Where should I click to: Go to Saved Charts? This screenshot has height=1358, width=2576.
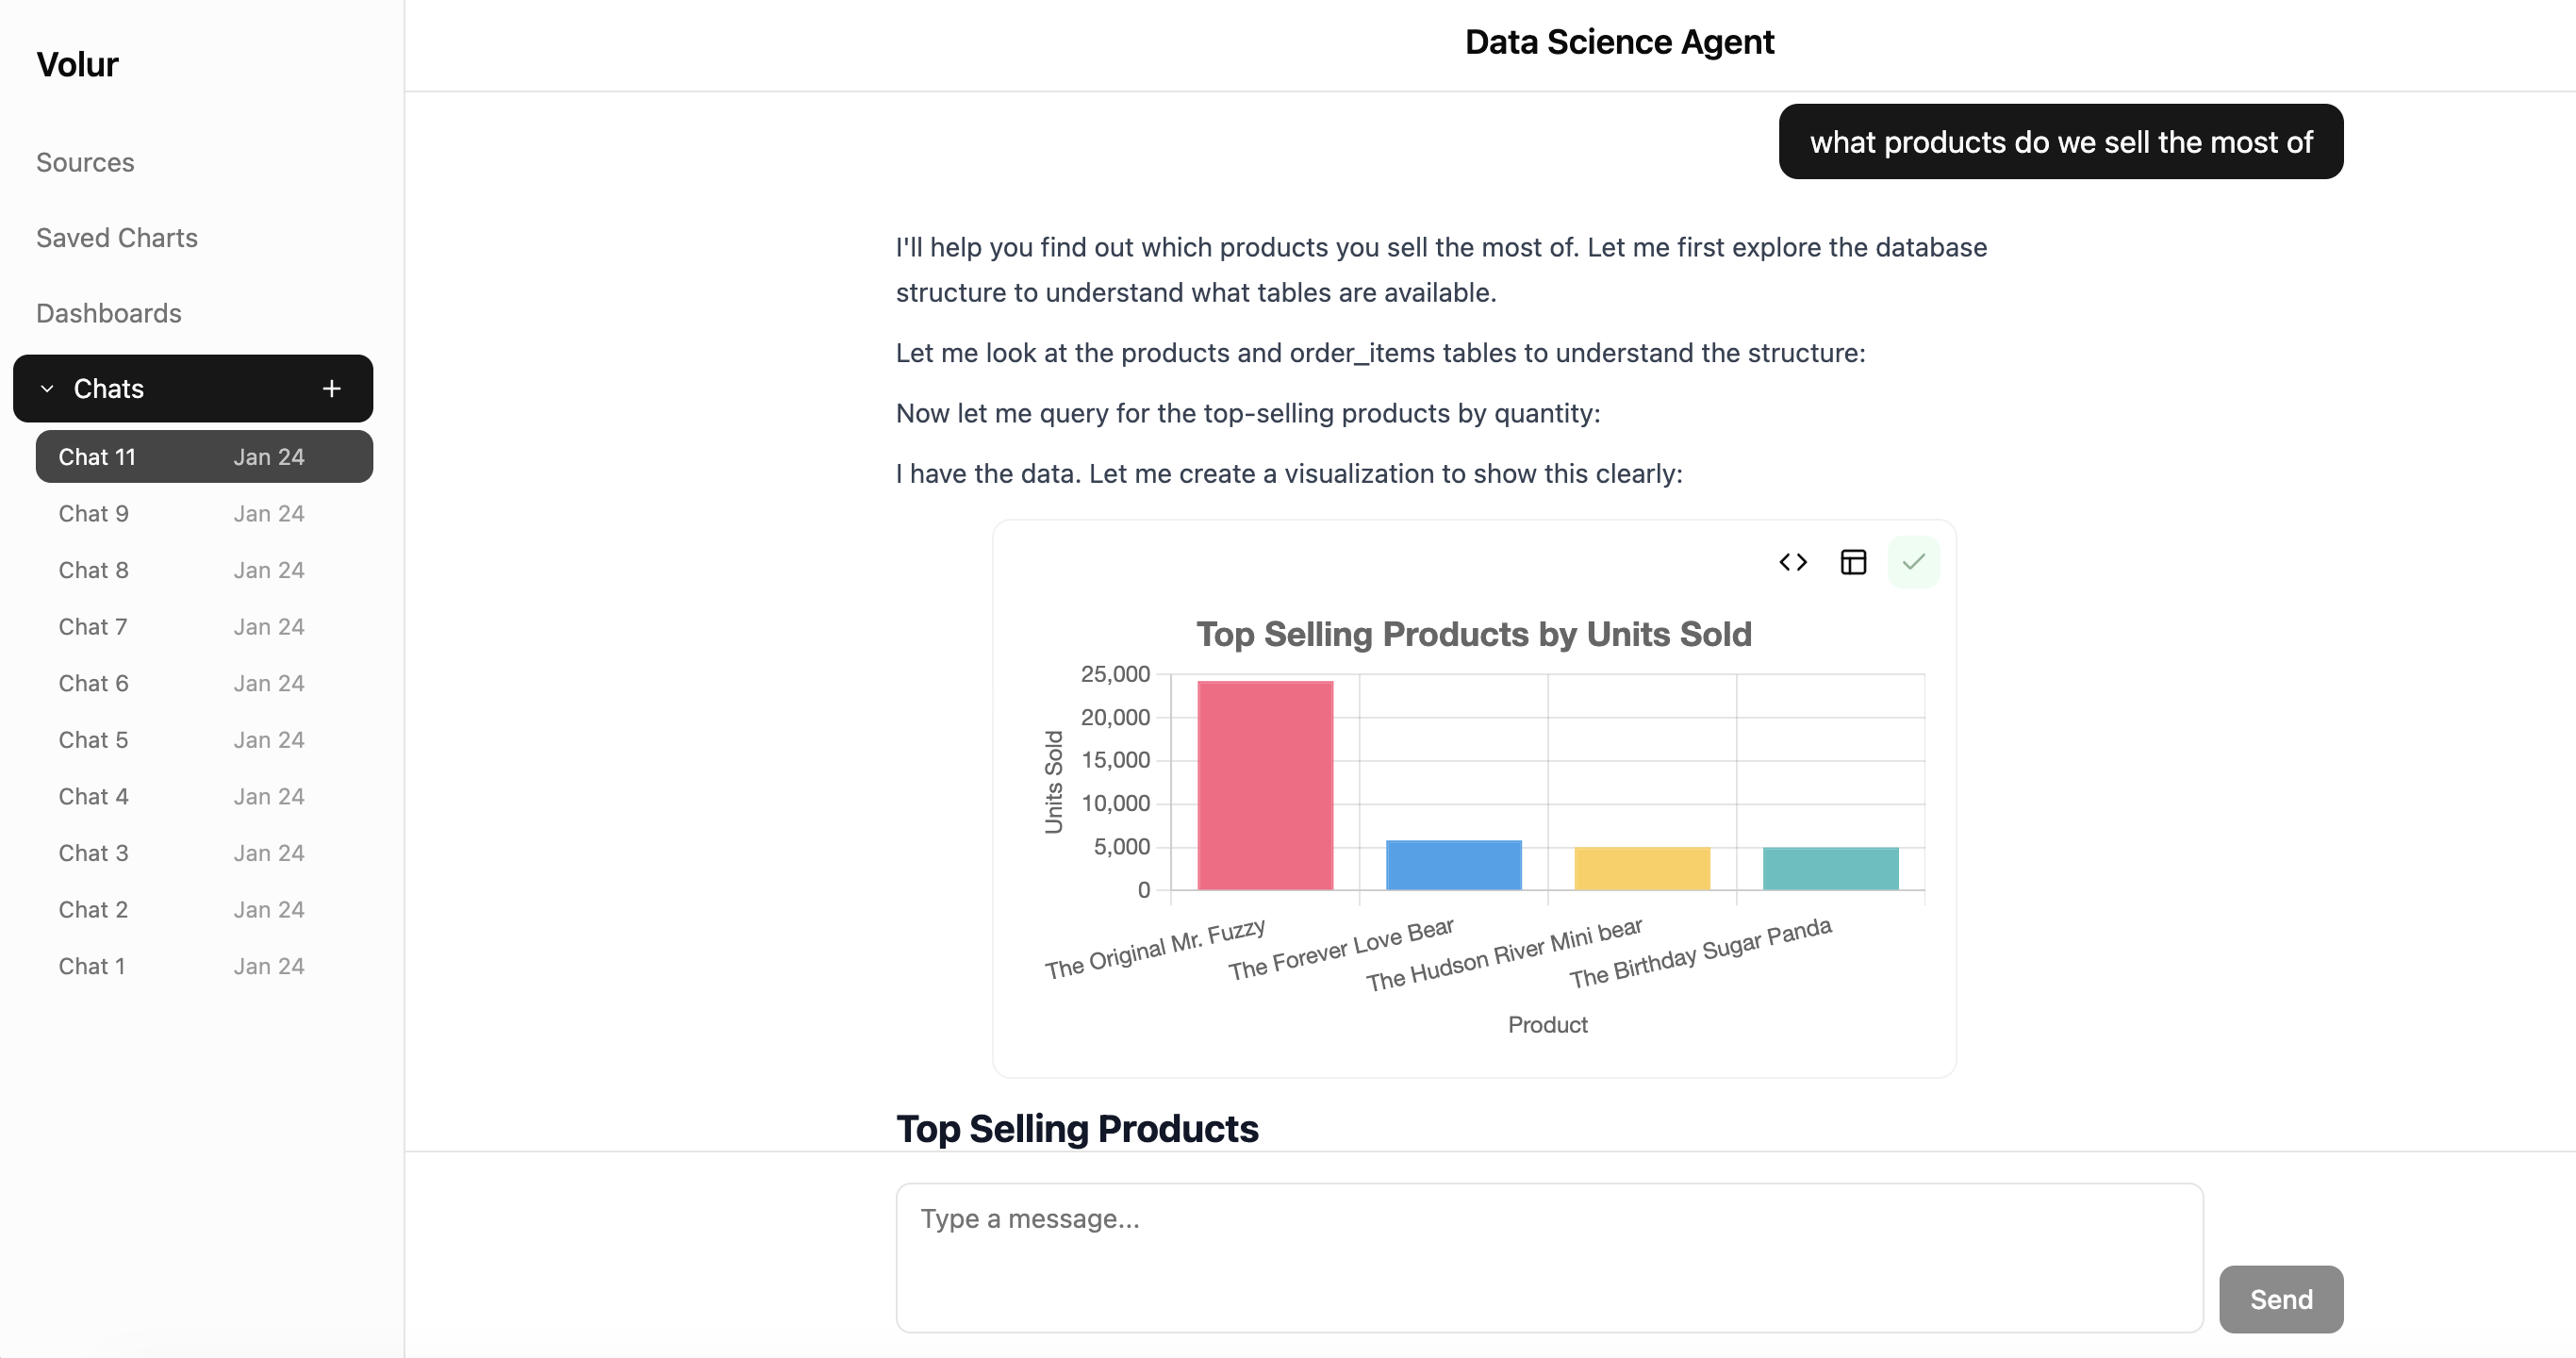click(117, 238)
